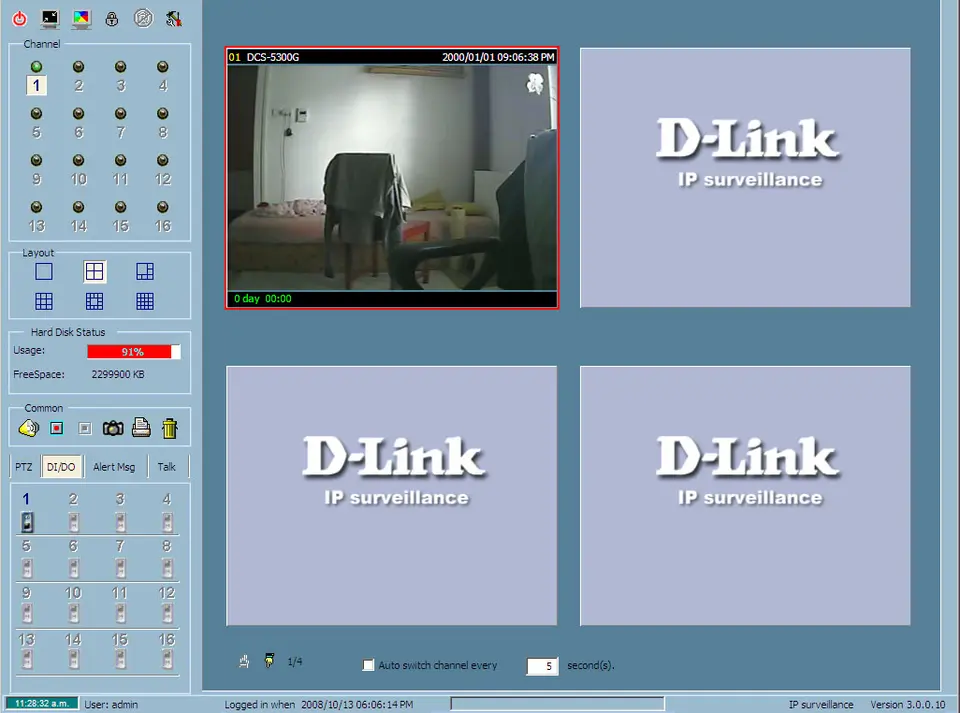The image size is (960, 713).
Task: Start recording with the red record button
Action: (57, 428)
